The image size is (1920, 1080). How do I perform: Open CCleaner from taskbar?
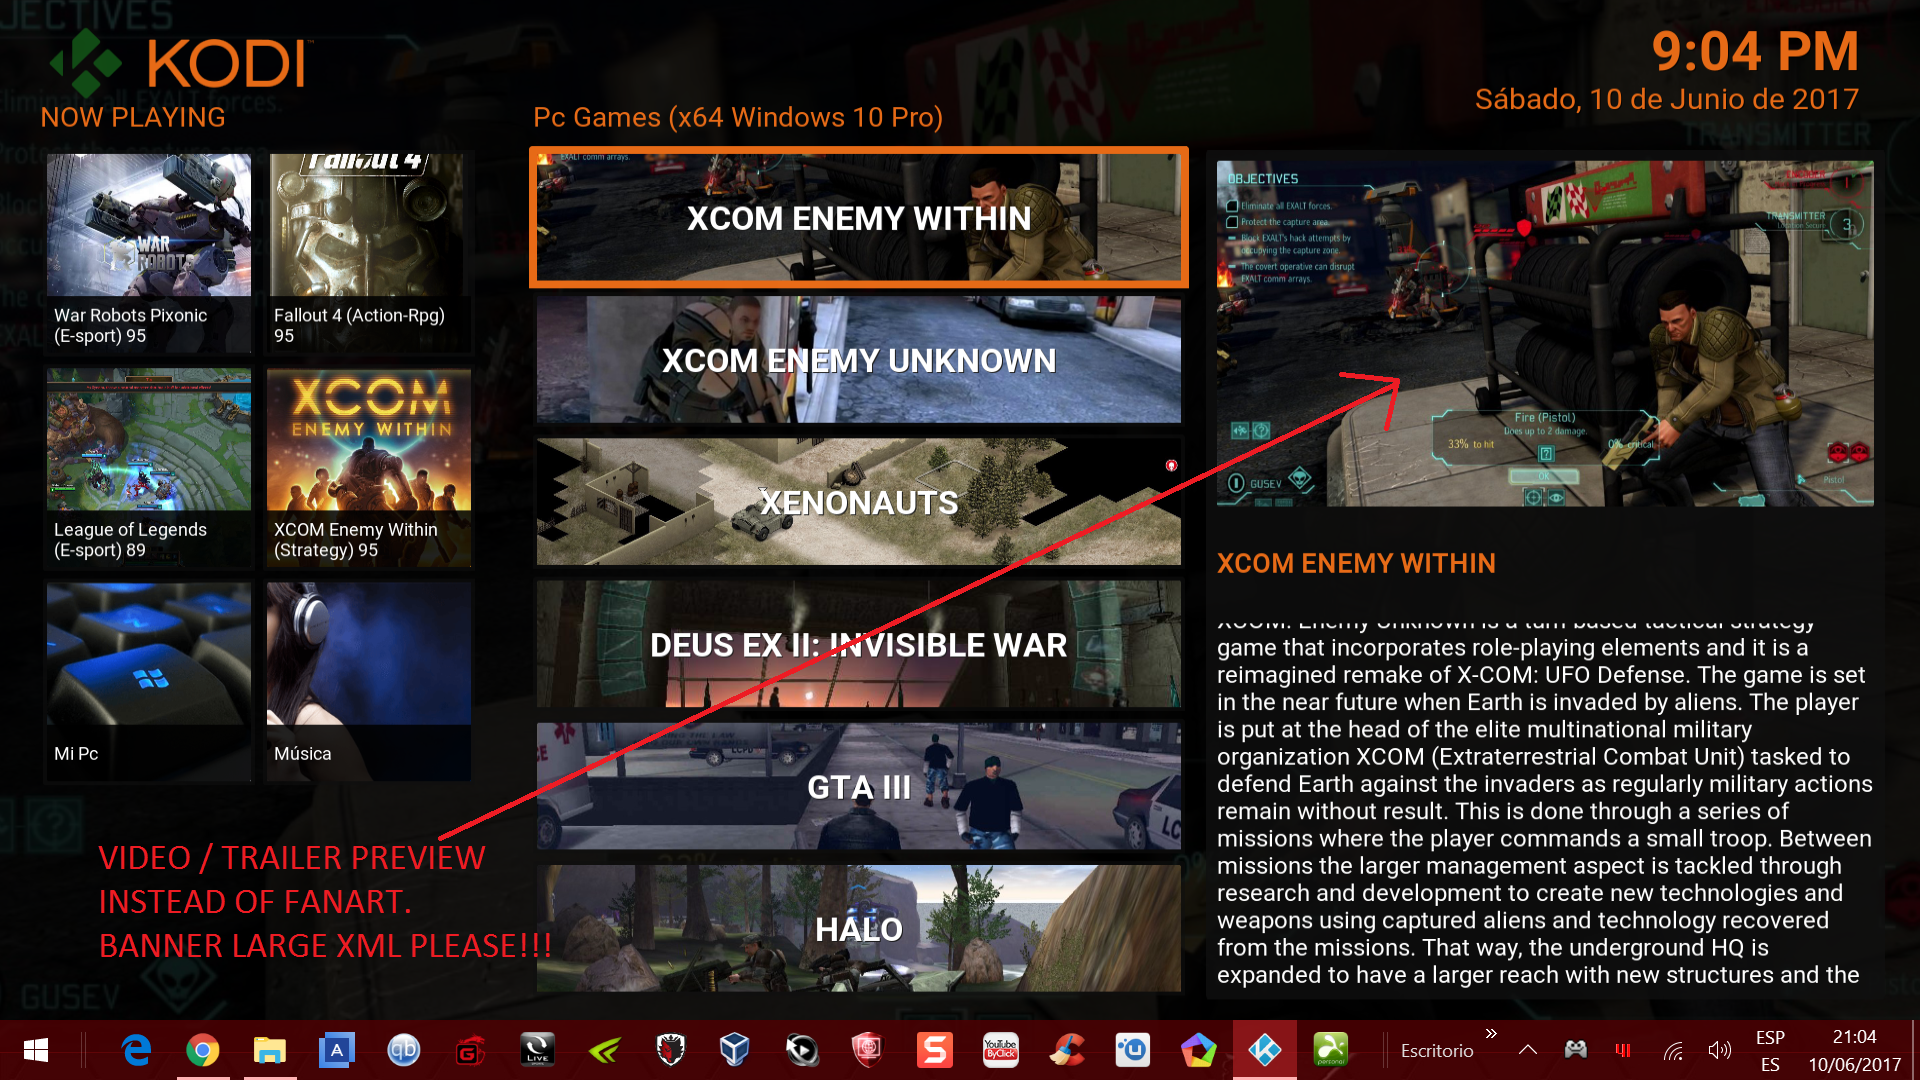coord(1066,1050)
